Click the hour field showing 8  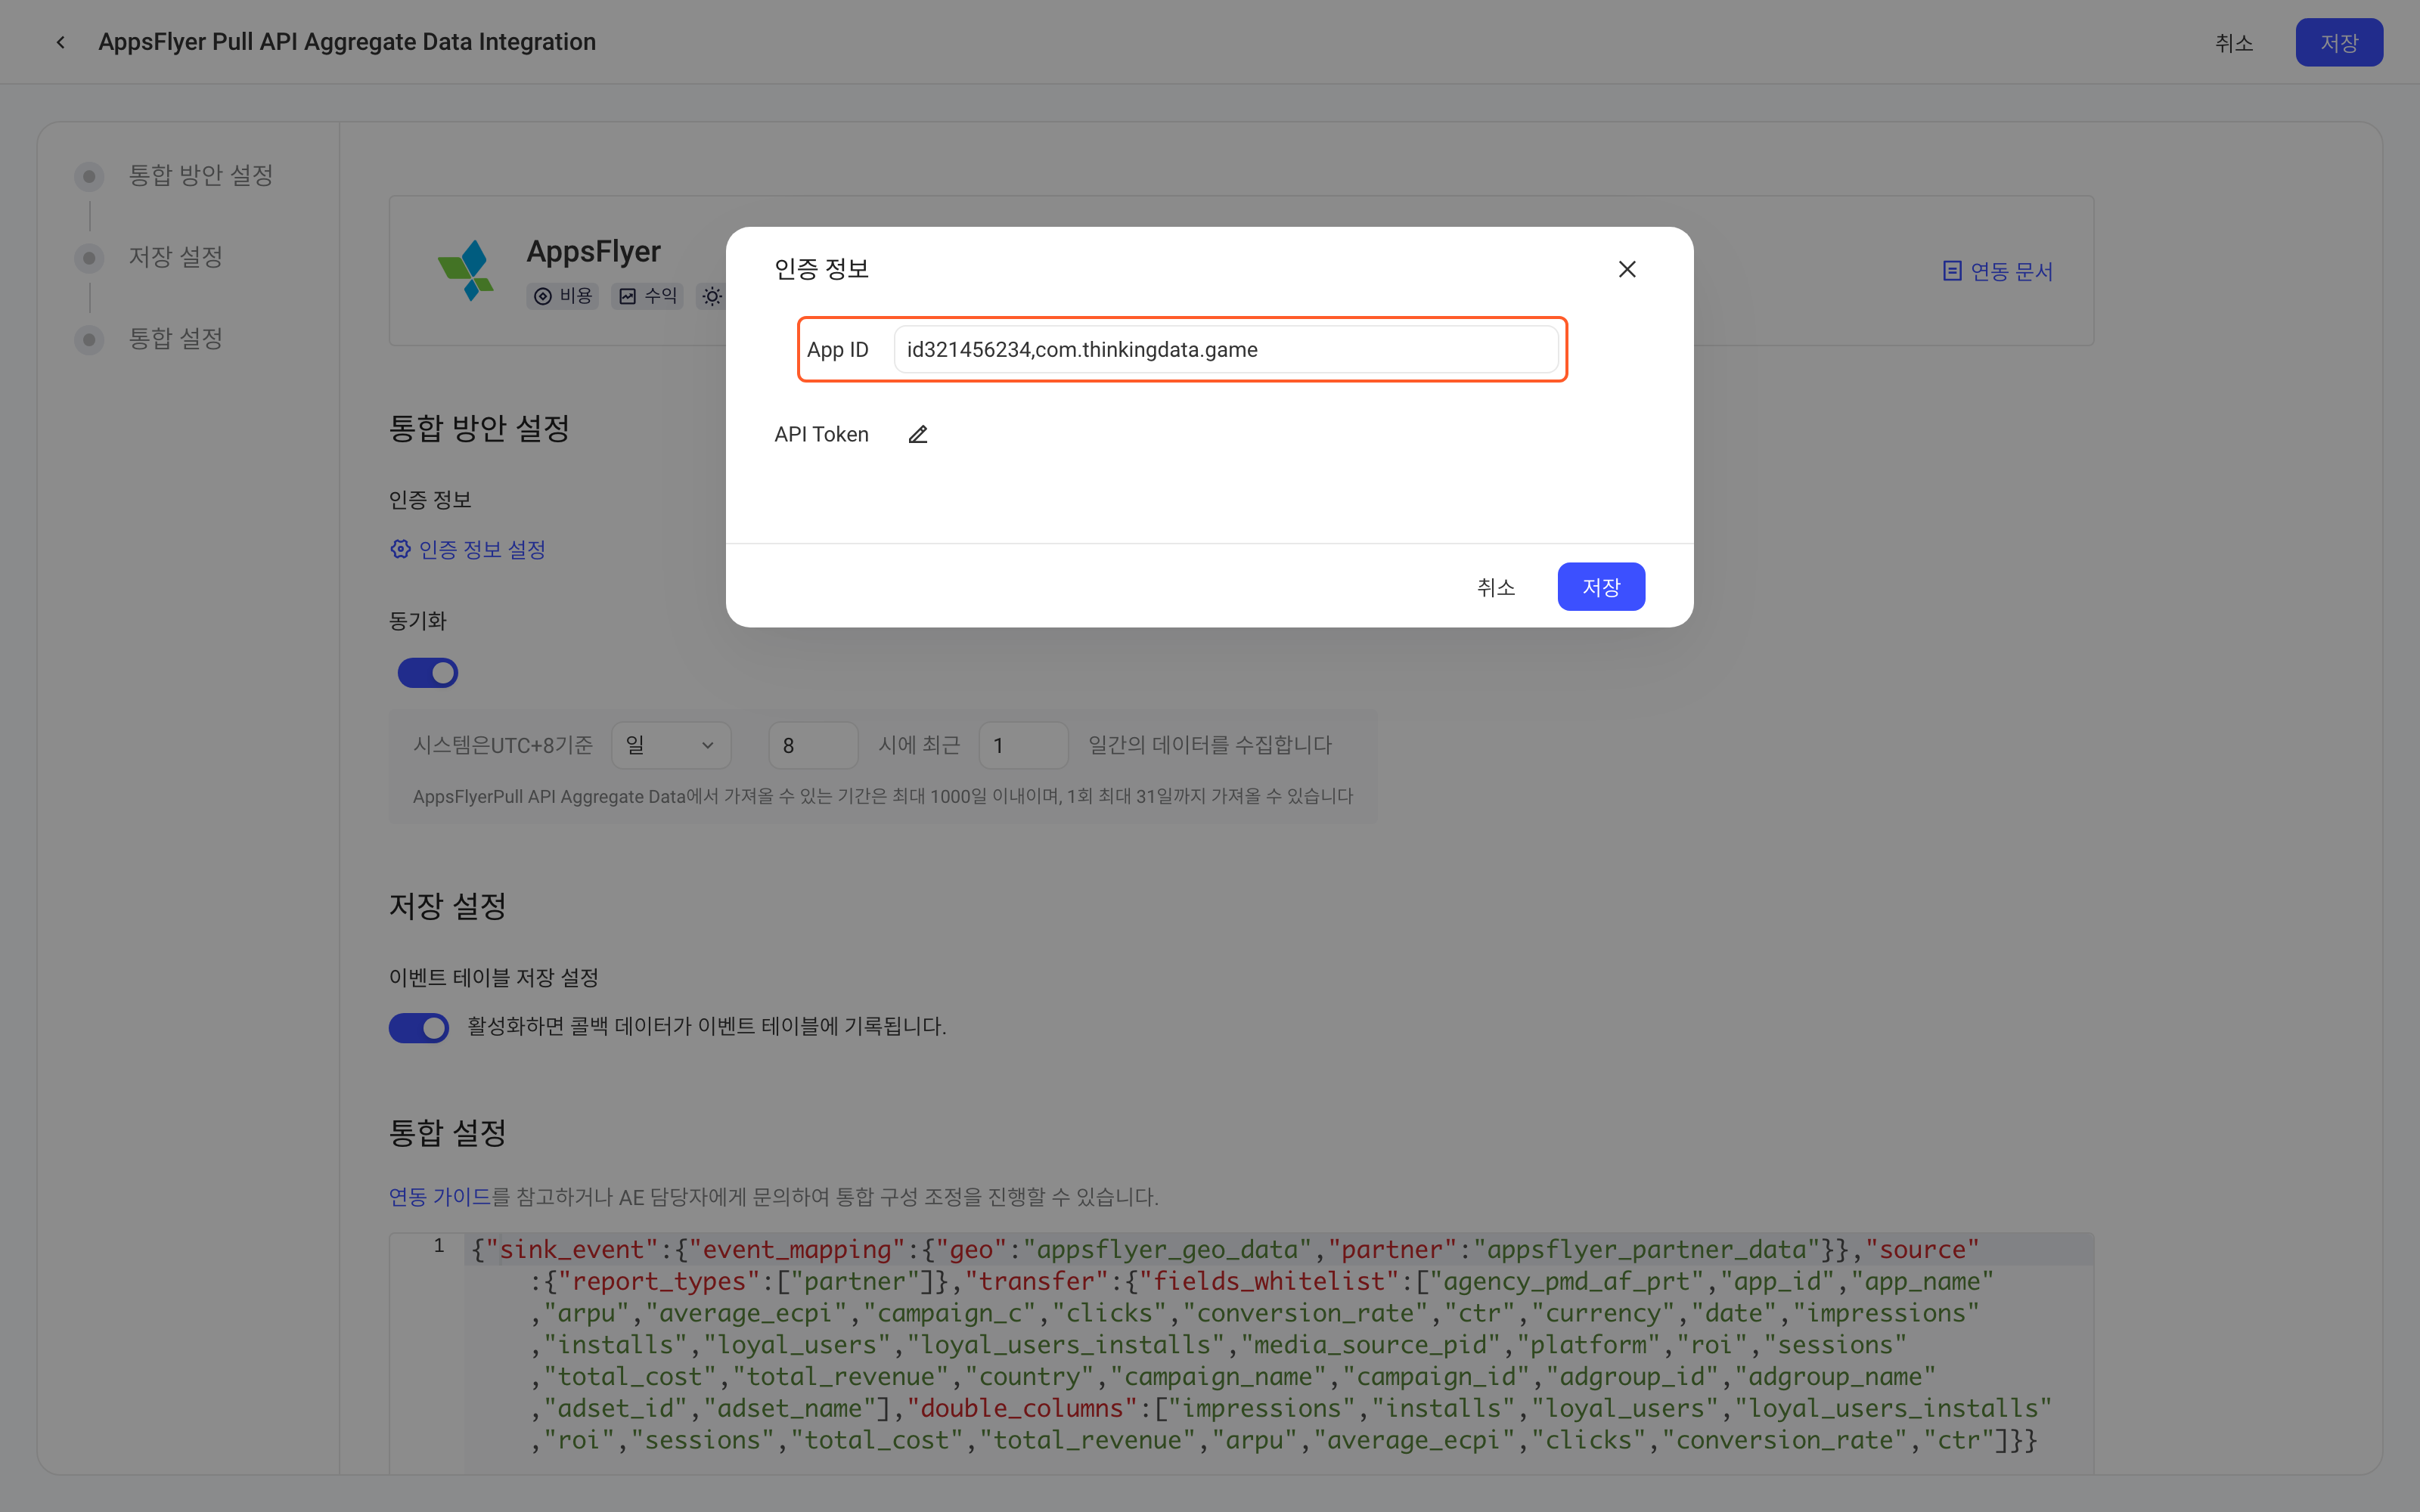(x=813, y=745)
